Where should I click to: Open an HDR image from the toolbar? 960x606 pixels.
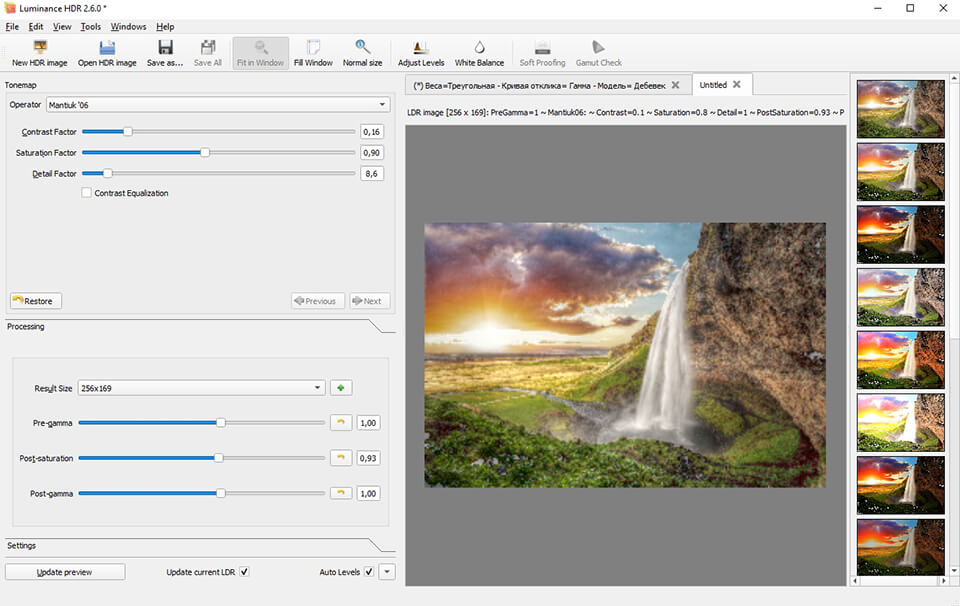(x=106, y=52)
